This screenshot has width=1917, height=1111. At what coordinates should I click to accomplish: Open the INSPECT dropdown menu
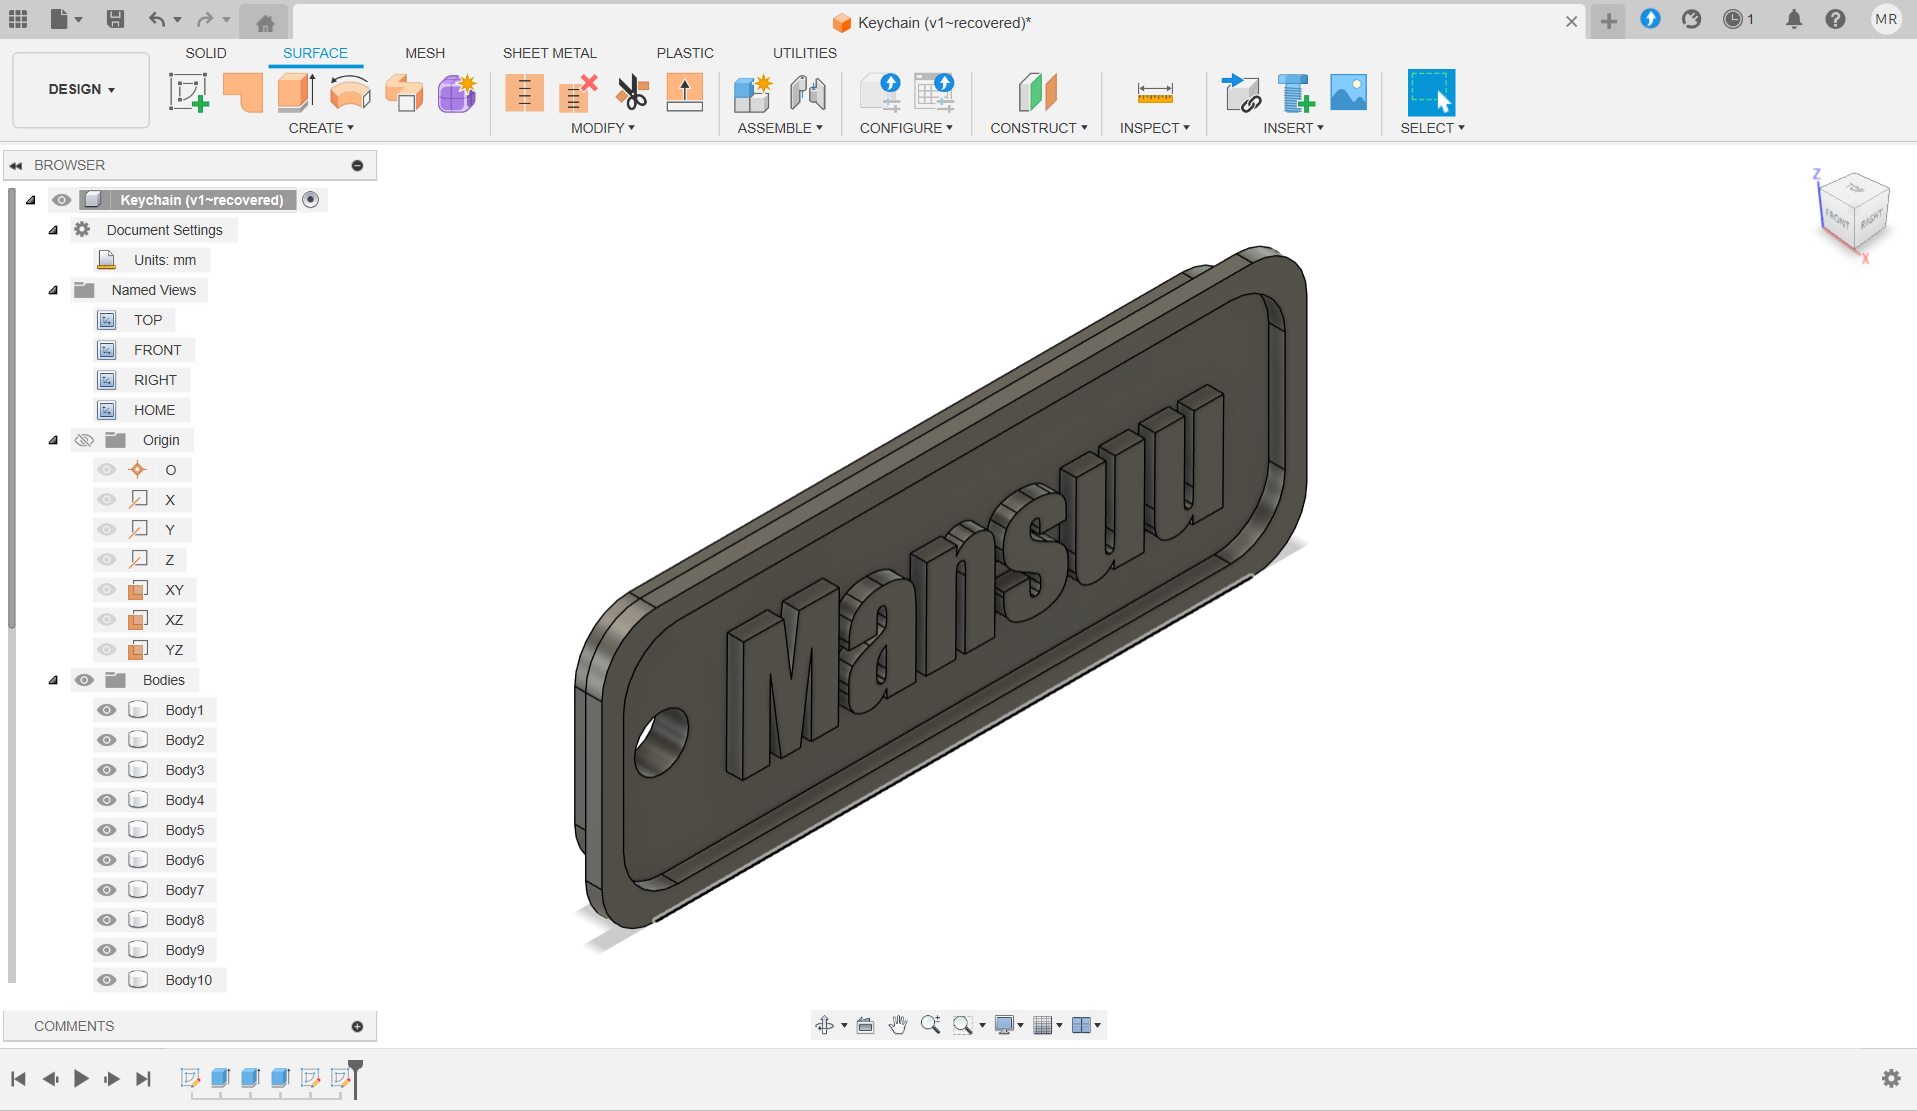coord(1155,128)
